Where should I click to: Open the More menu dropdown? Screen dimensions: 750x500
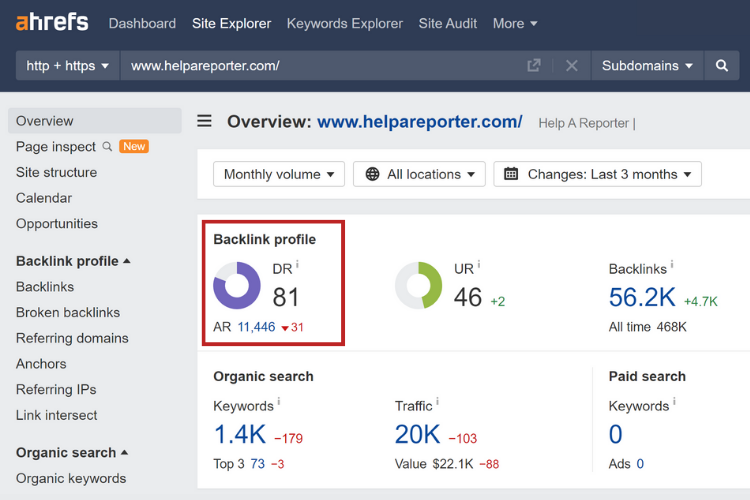pos(515,23)
